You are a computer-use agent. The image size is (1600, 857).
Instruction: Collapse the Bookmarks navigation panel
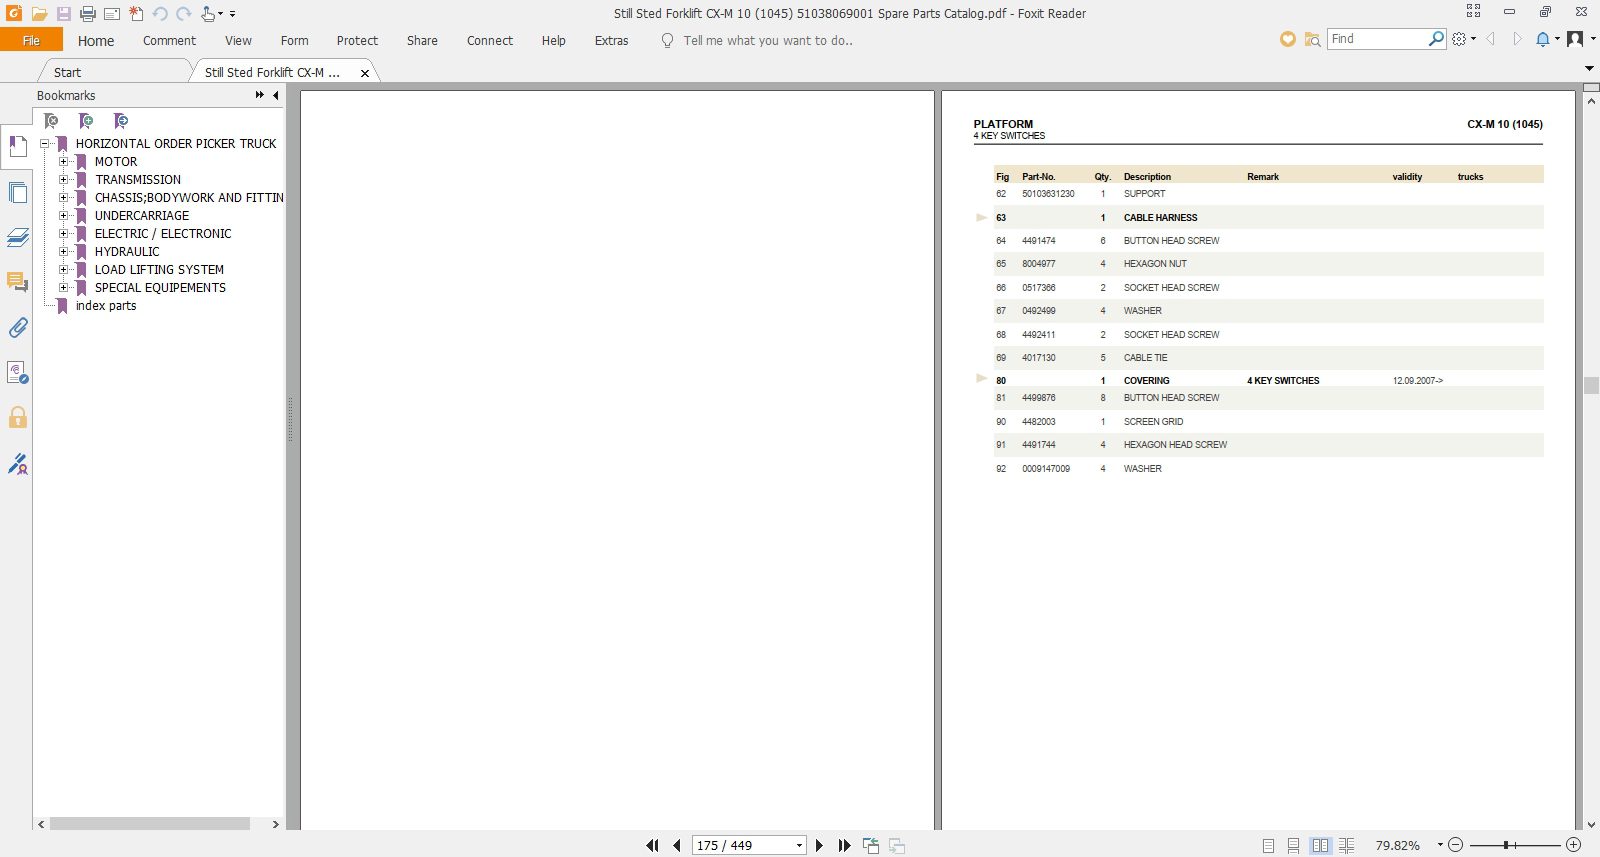click(276, 95)
